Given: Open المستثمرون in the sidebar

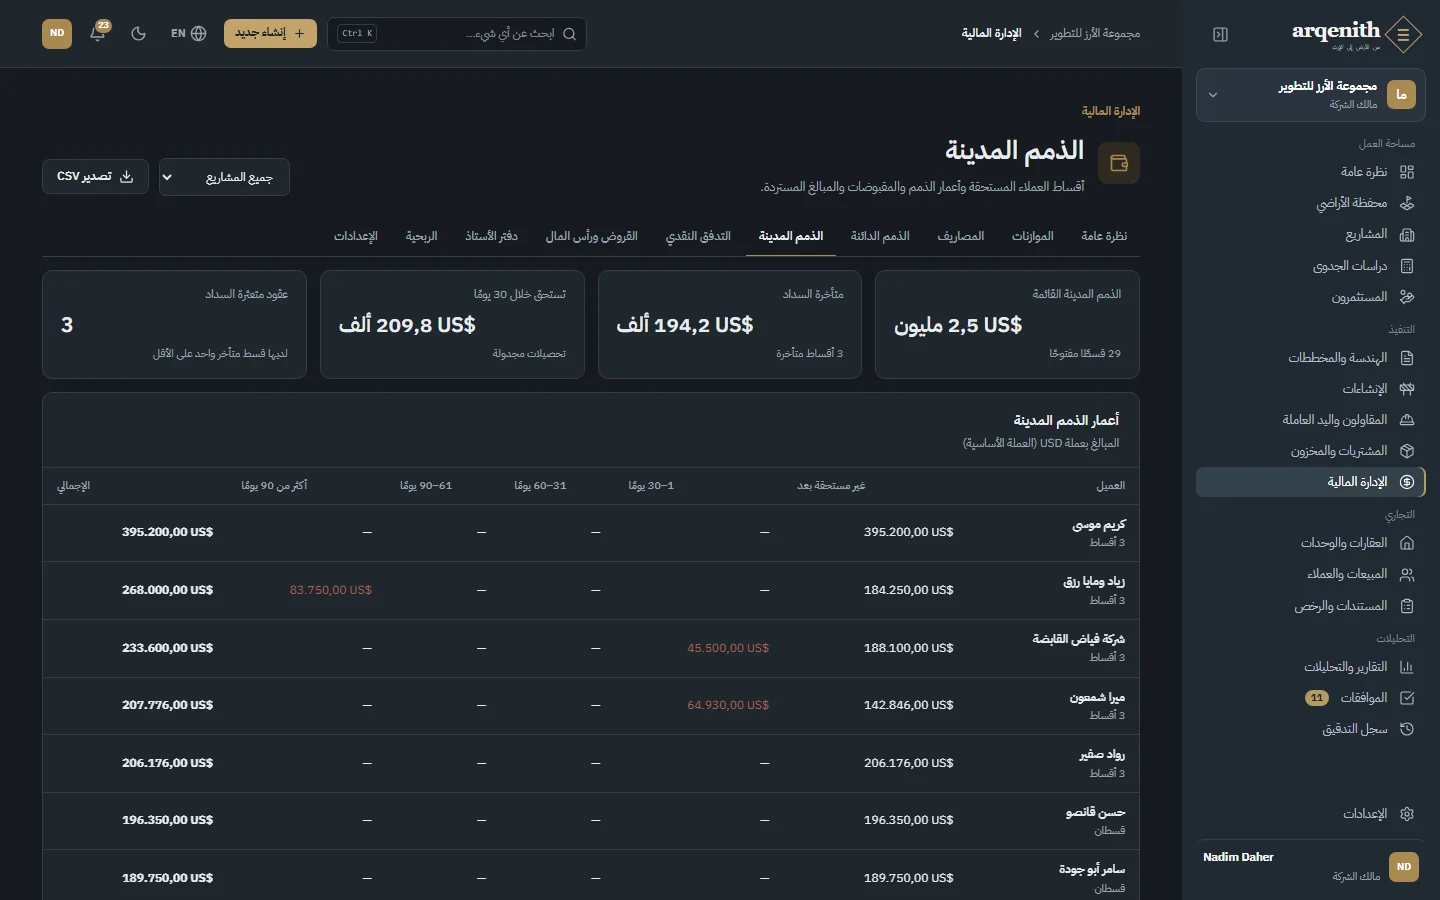Looking at the screenshot, I should [x=1311, y=297].
